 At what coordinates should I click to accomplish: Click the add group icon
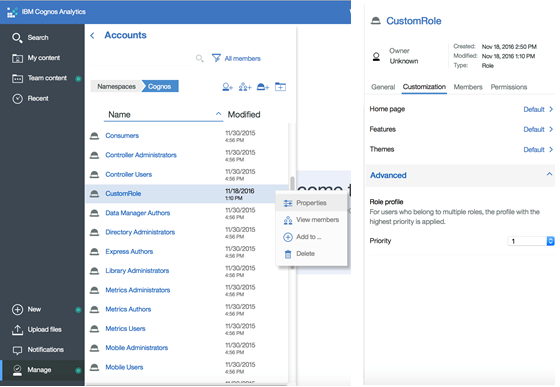coord(245,87)
